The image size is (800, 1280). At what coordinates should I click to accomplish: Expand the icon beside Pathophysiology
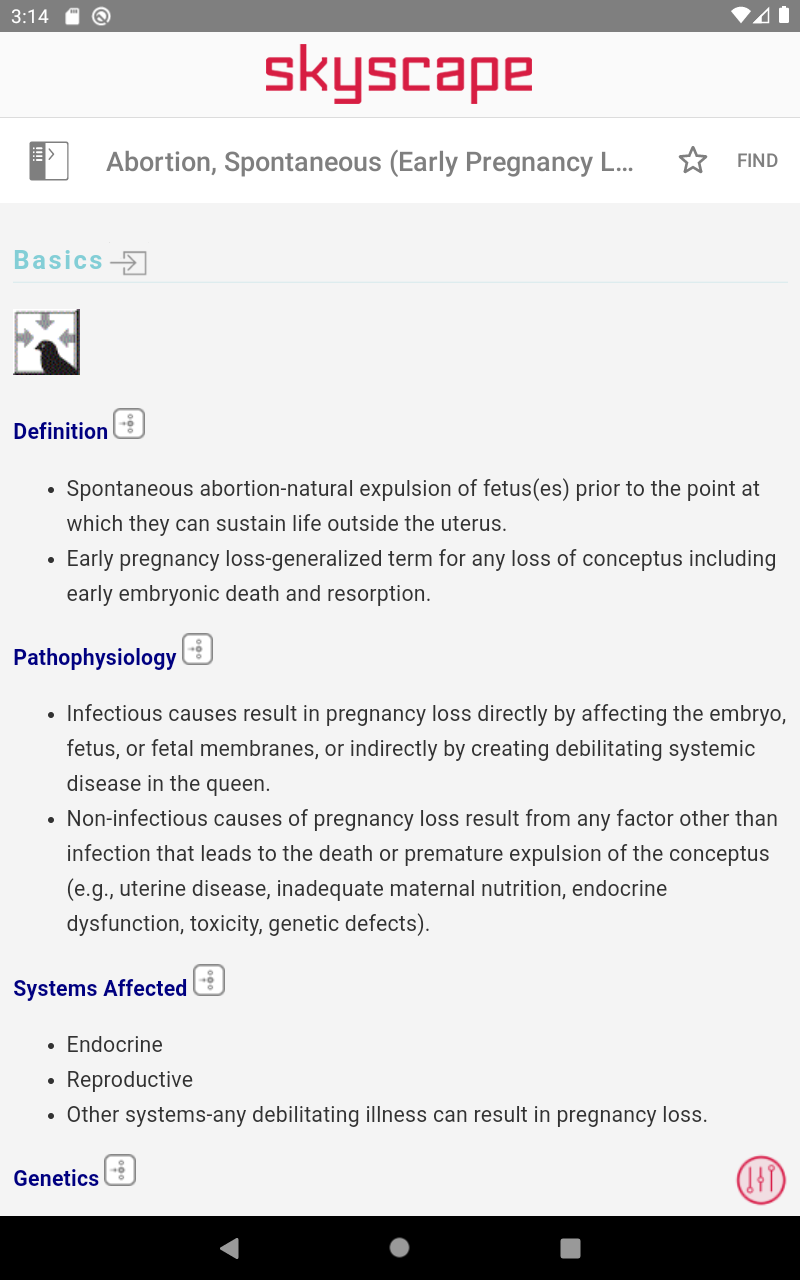coord(197,650)
